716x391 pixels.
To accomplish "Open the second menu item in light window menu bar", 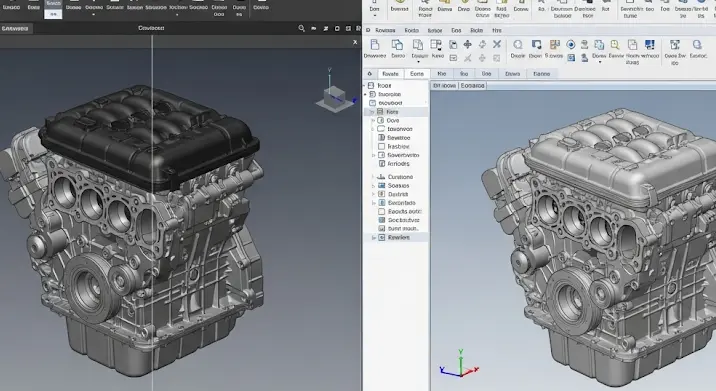I will (411, 30).
